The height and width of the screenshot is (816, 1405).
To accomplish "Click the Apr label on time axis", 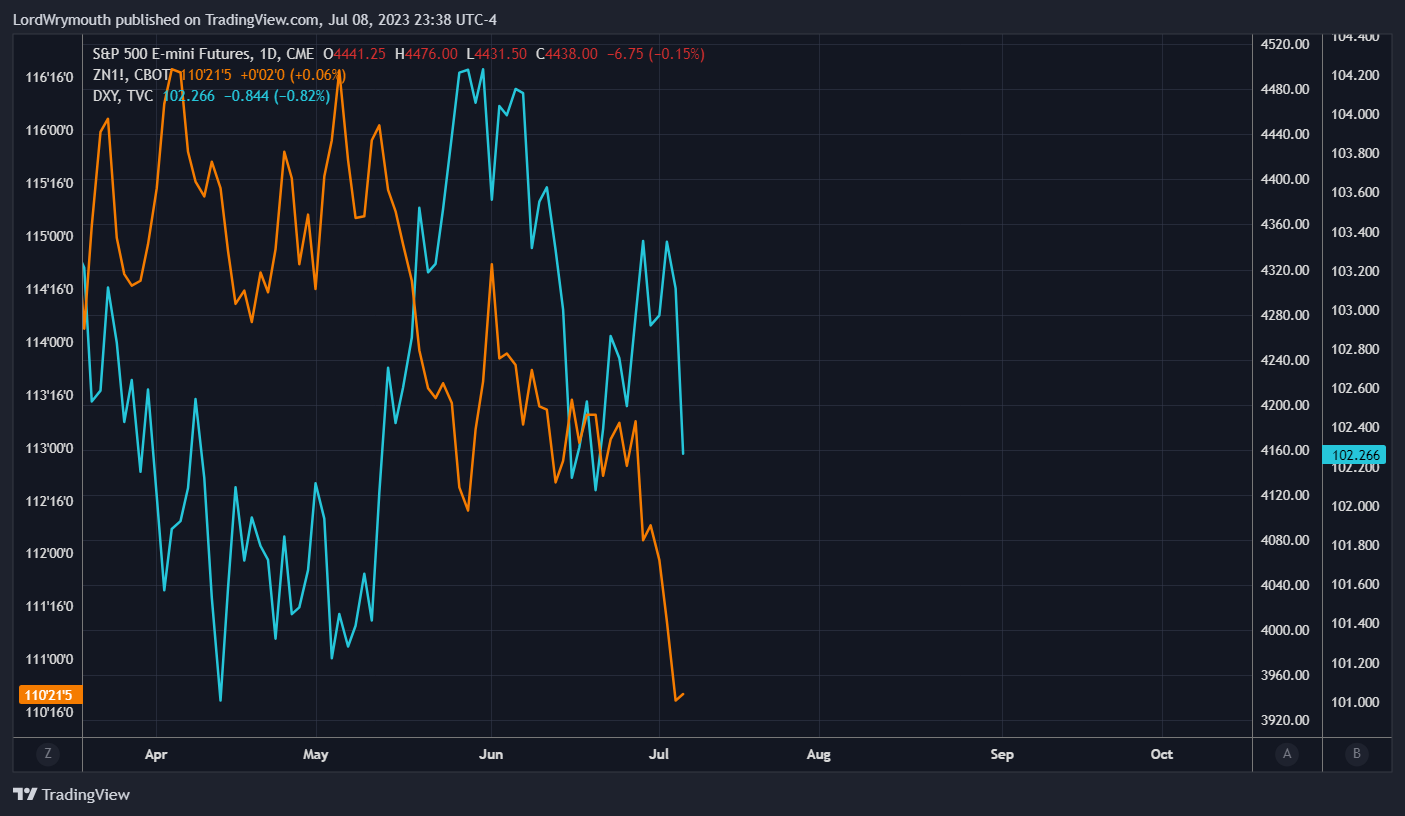I will (x=156, y=754).
